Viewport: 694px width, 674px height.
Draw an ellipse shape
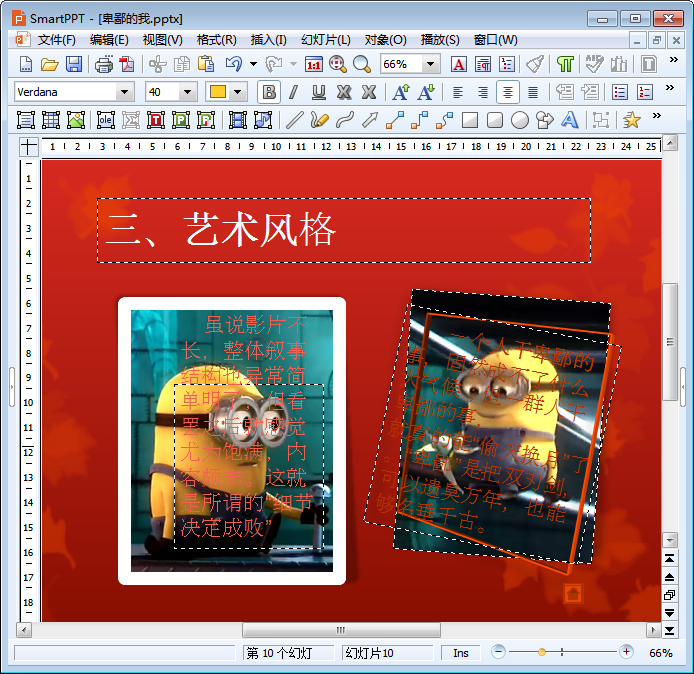520,120
